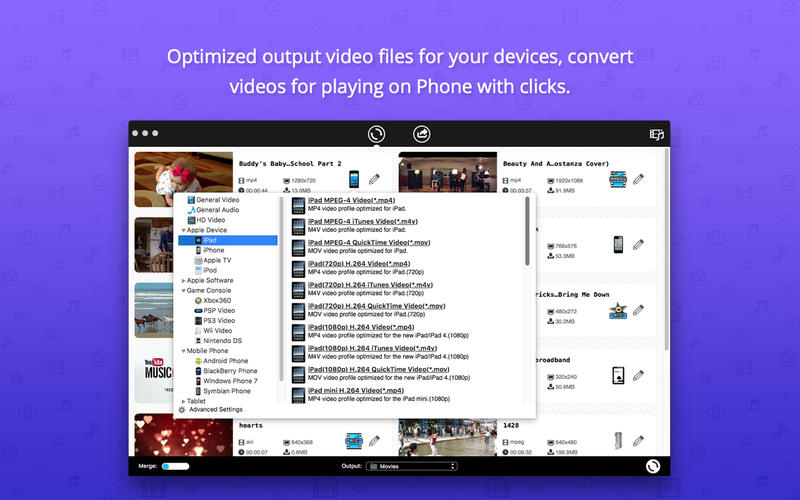Open the Output Movies dropdown
The image size is (800, 500).
coord(411,466)
